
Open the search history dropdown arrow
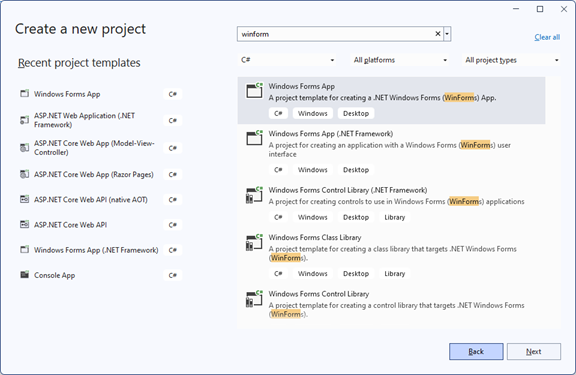point(447,34)
